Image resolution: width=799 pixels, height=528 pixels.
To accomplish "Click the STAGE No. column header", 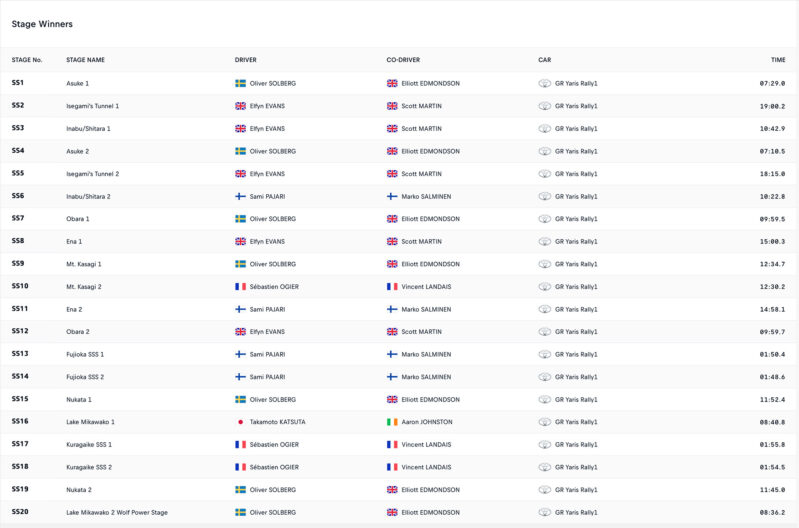I will click(27, 60).
